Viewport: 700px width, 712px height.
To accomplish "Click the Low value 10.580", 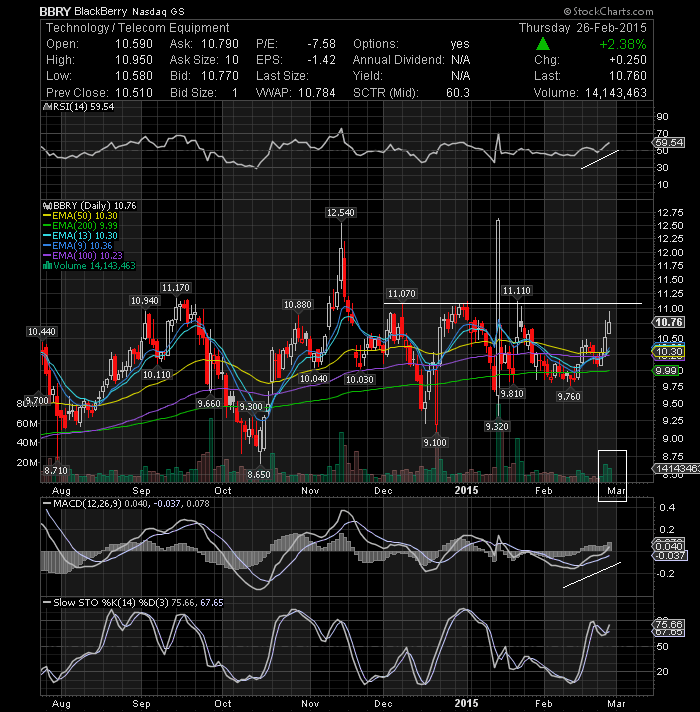I will click(133, 76).
